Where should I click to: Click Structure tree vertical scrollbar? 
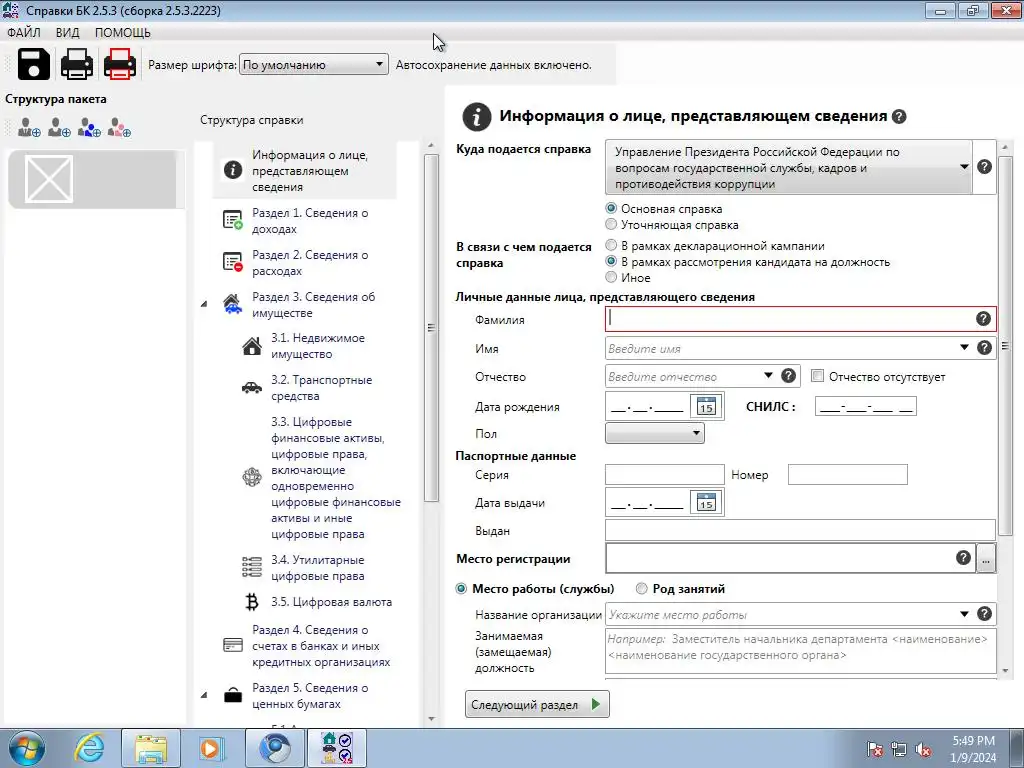pos(431,328)
